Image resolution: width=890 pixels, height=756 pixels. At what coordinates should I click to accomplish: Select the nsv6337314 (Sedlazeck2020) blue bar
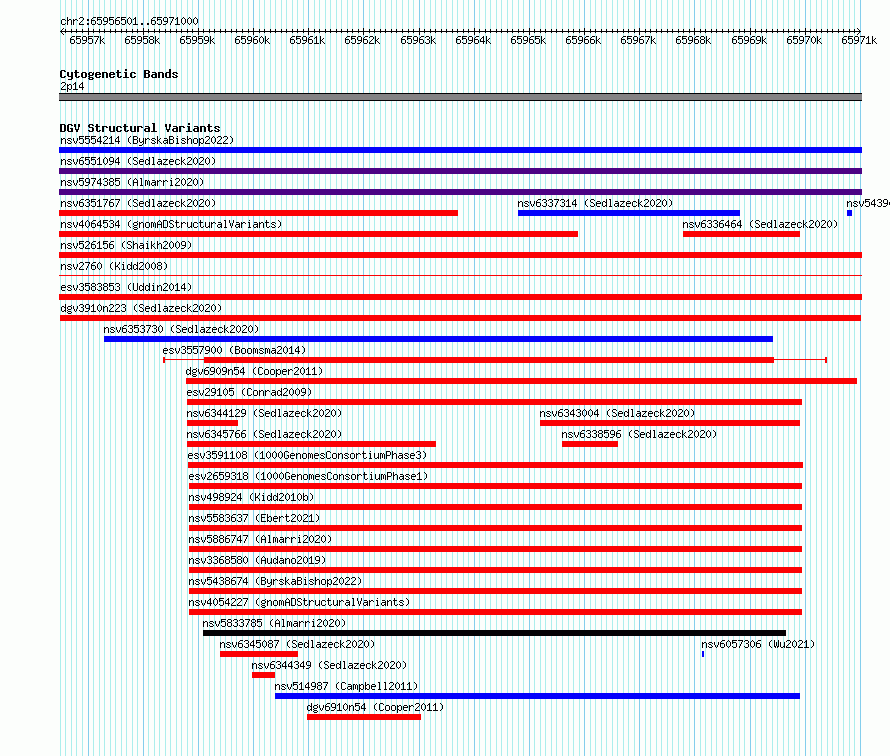coord(629,213)
